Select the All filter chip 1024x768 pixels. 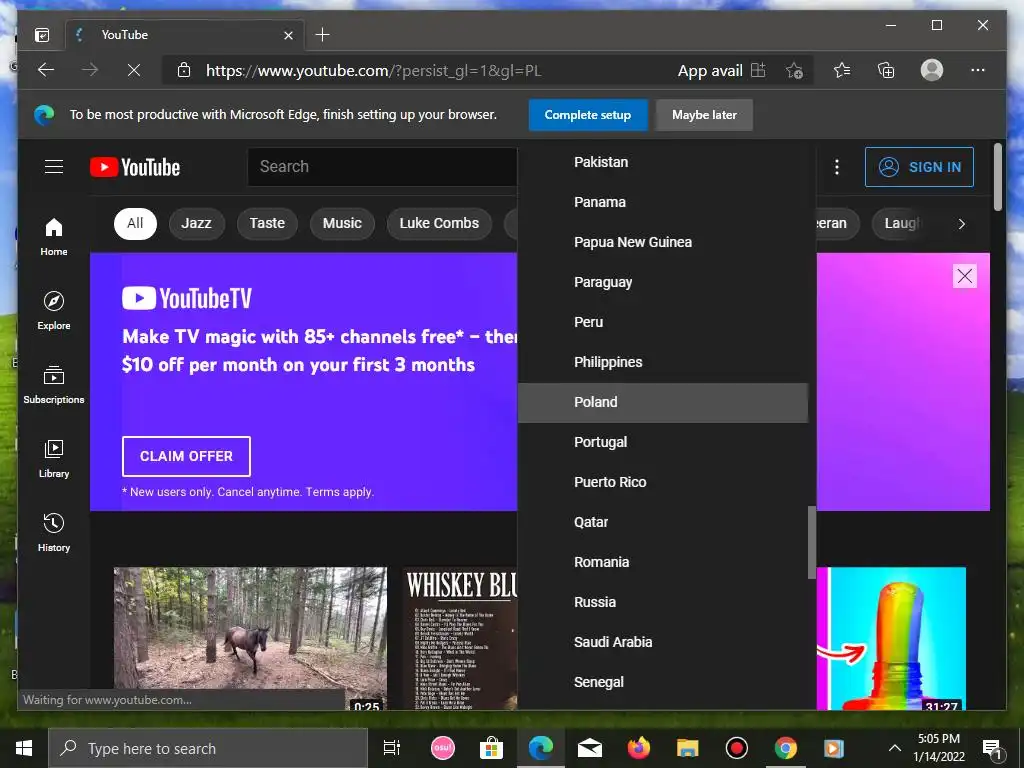135,223
